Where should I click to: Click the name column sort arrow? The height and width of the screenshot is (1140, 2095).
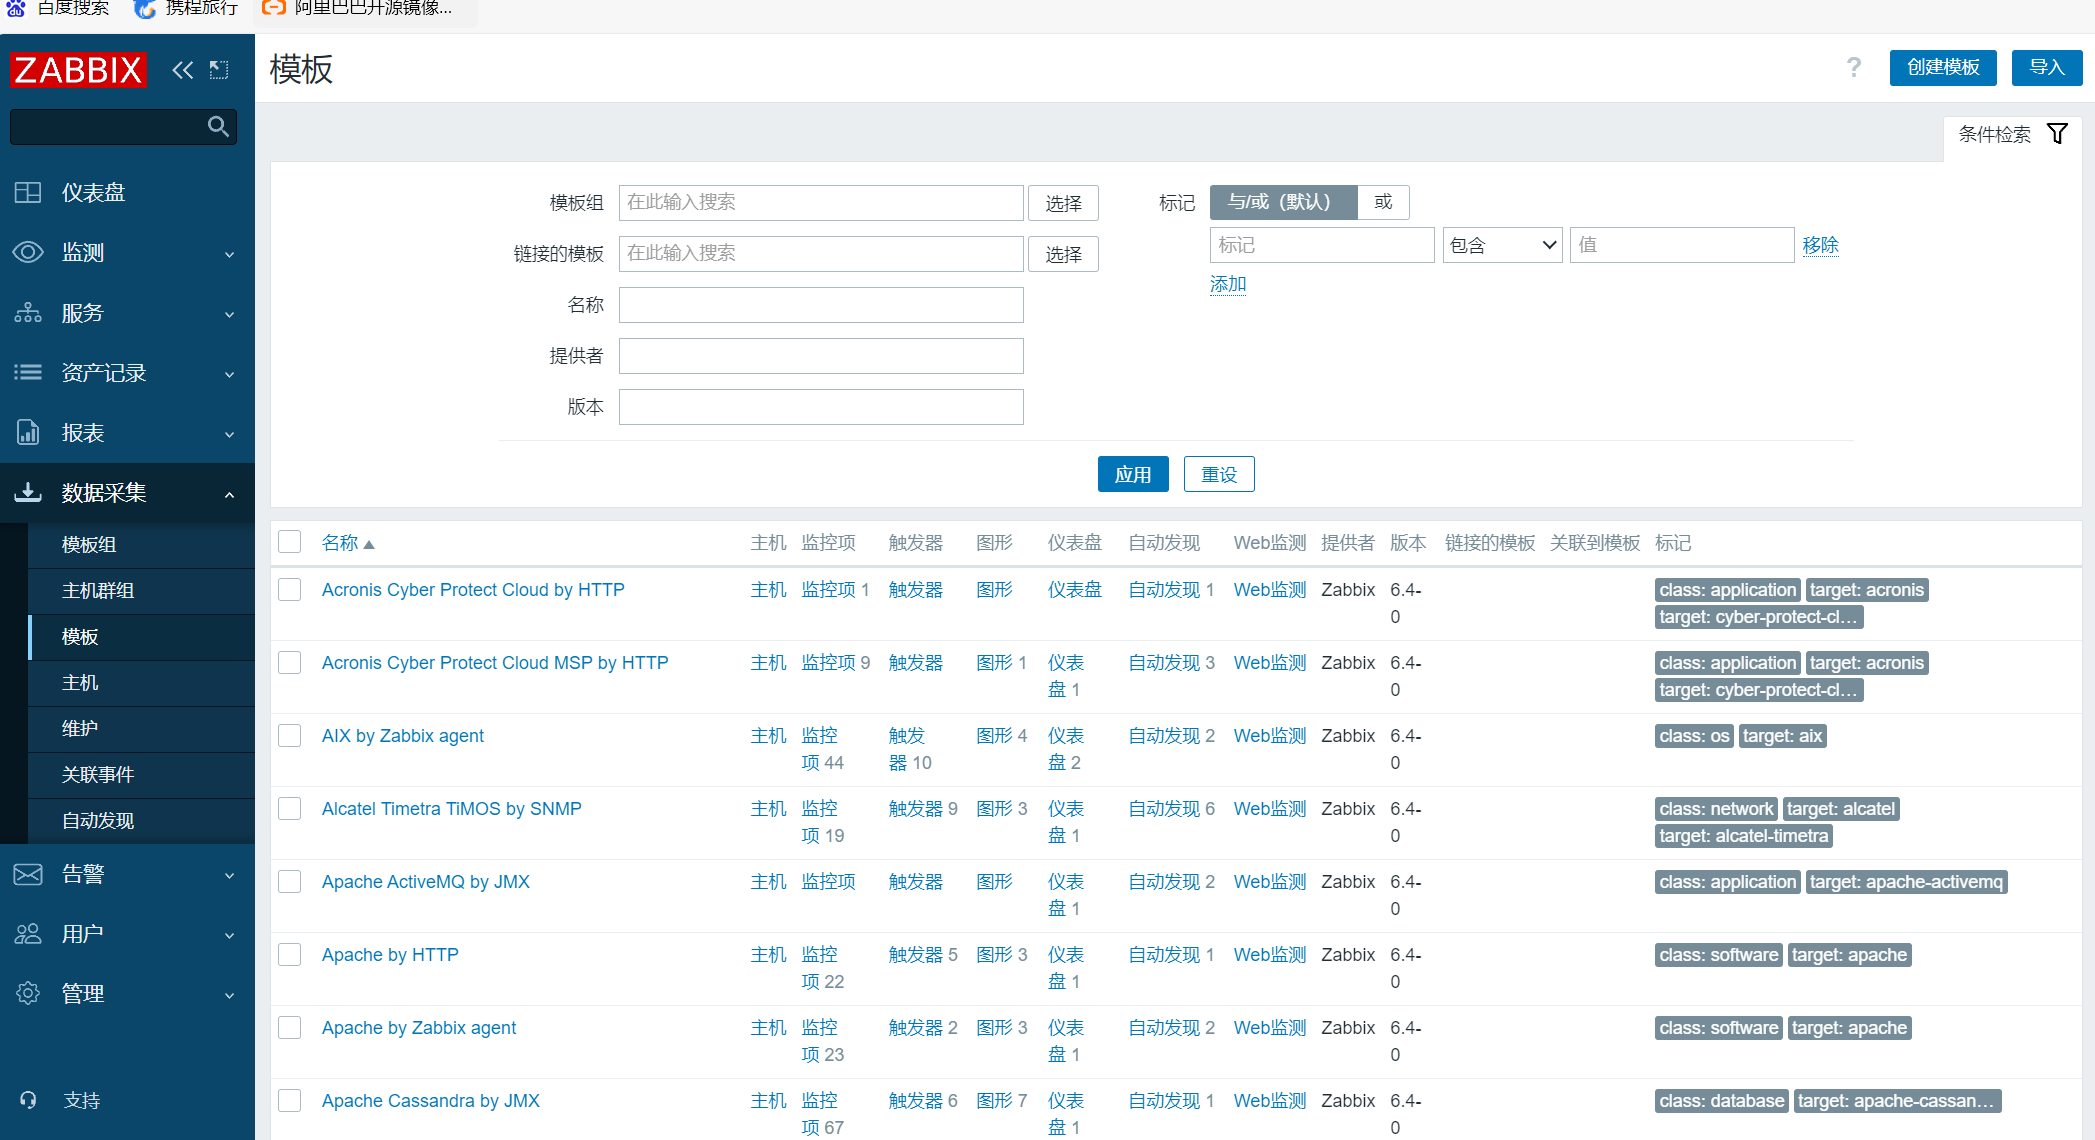(x=369, y=544)
